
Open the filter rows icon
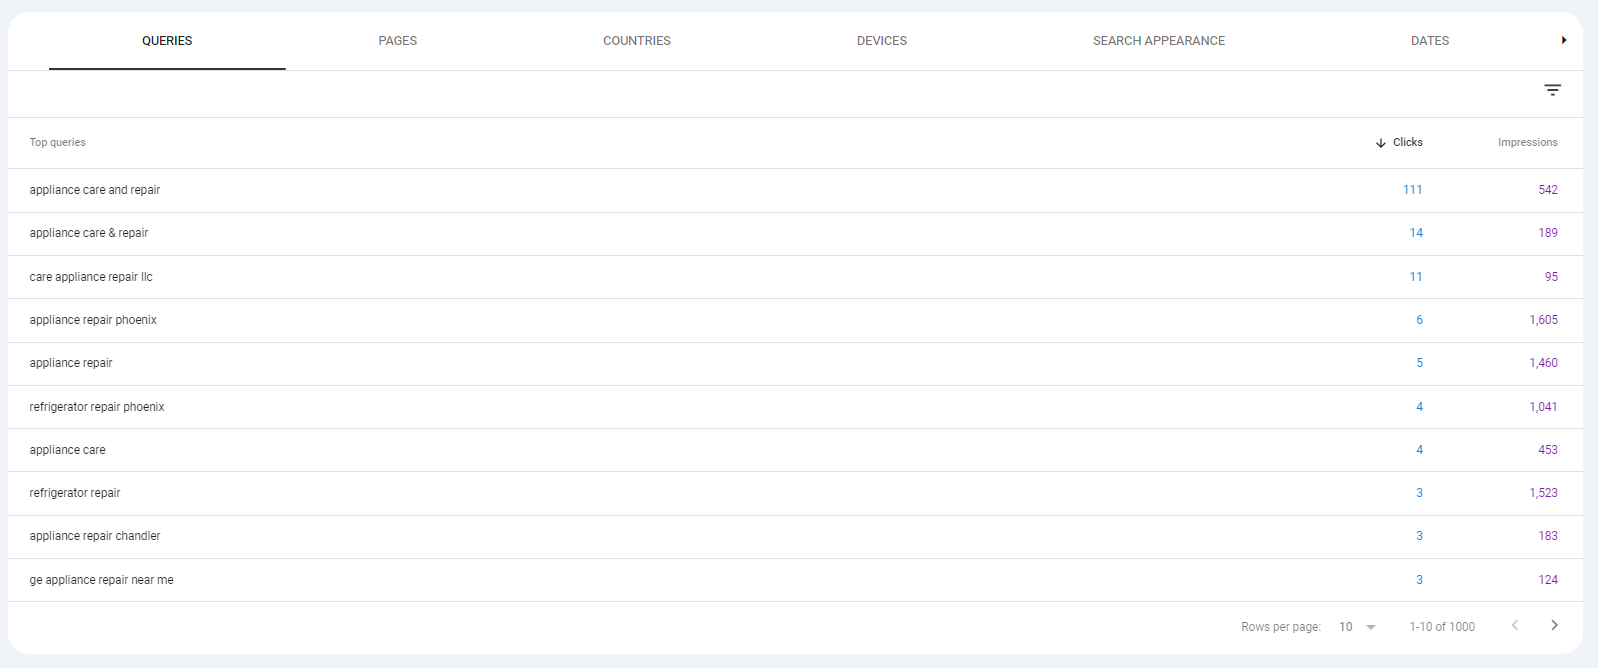[x=1552, y=90]
